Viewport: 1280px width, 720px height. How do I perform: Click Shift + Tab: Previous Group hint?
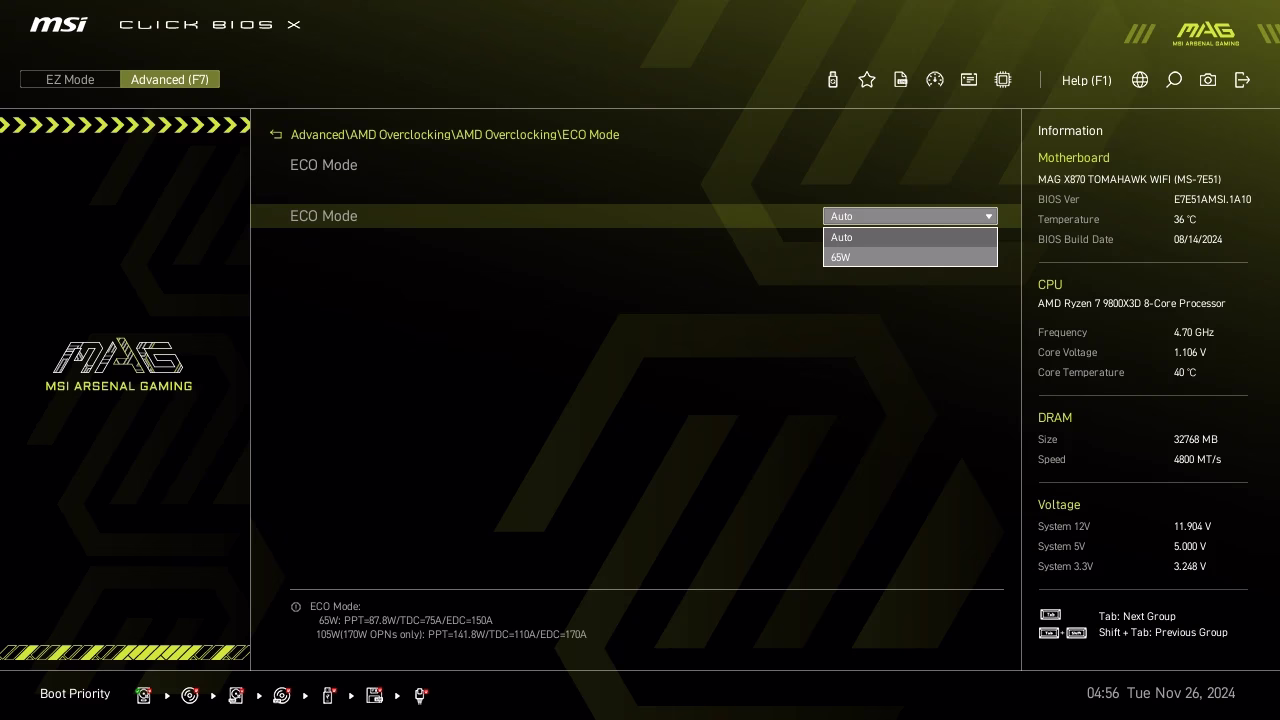[1163, 633]
